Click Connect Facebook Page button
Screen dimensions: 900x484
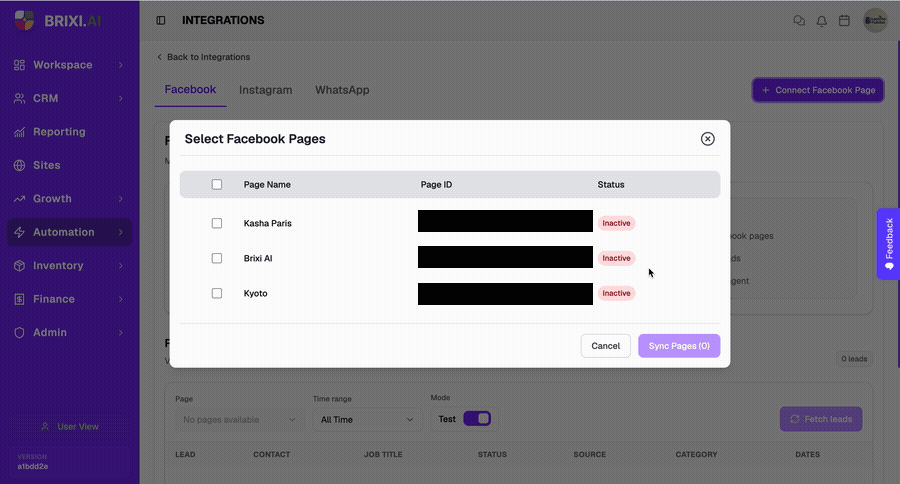(818, 90)
